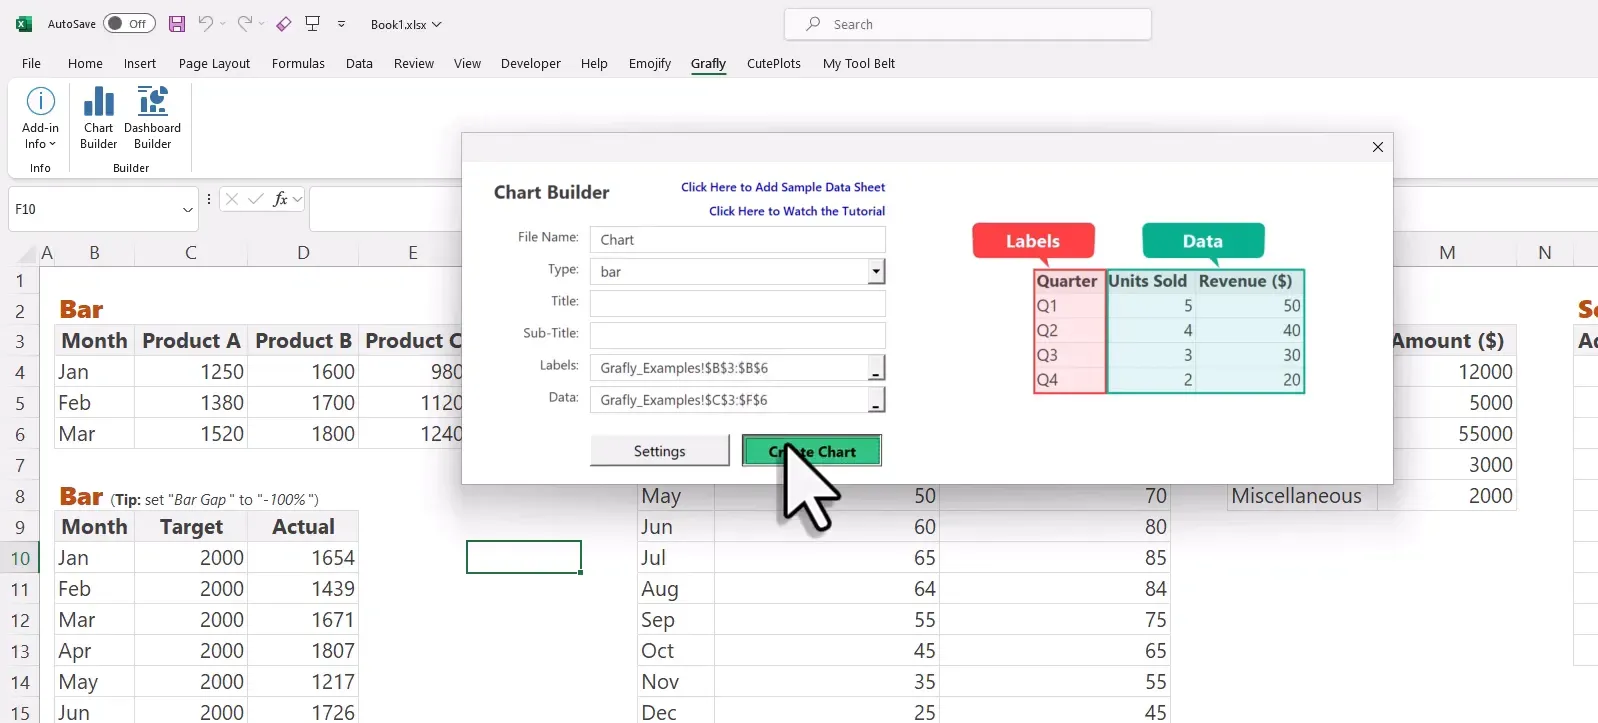Viewport: 1598px width, 723px height.
Task: Select the Grafly ribbon tab
Action: 708,63
